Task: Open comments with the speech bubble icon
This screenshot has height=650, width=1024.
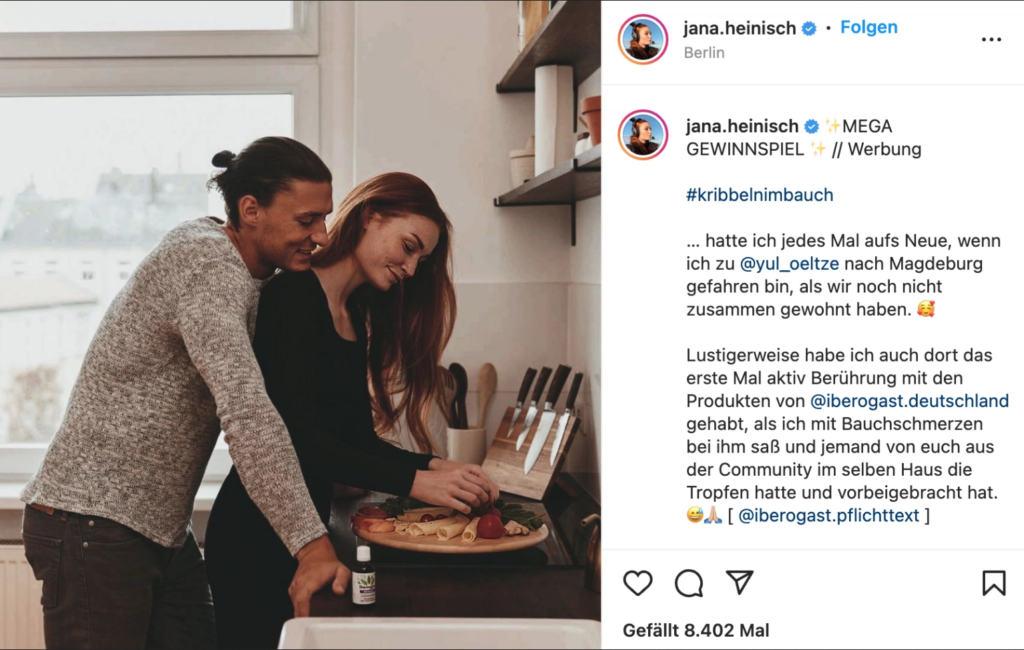Action: pyautogui.click(x=688, y=583)
